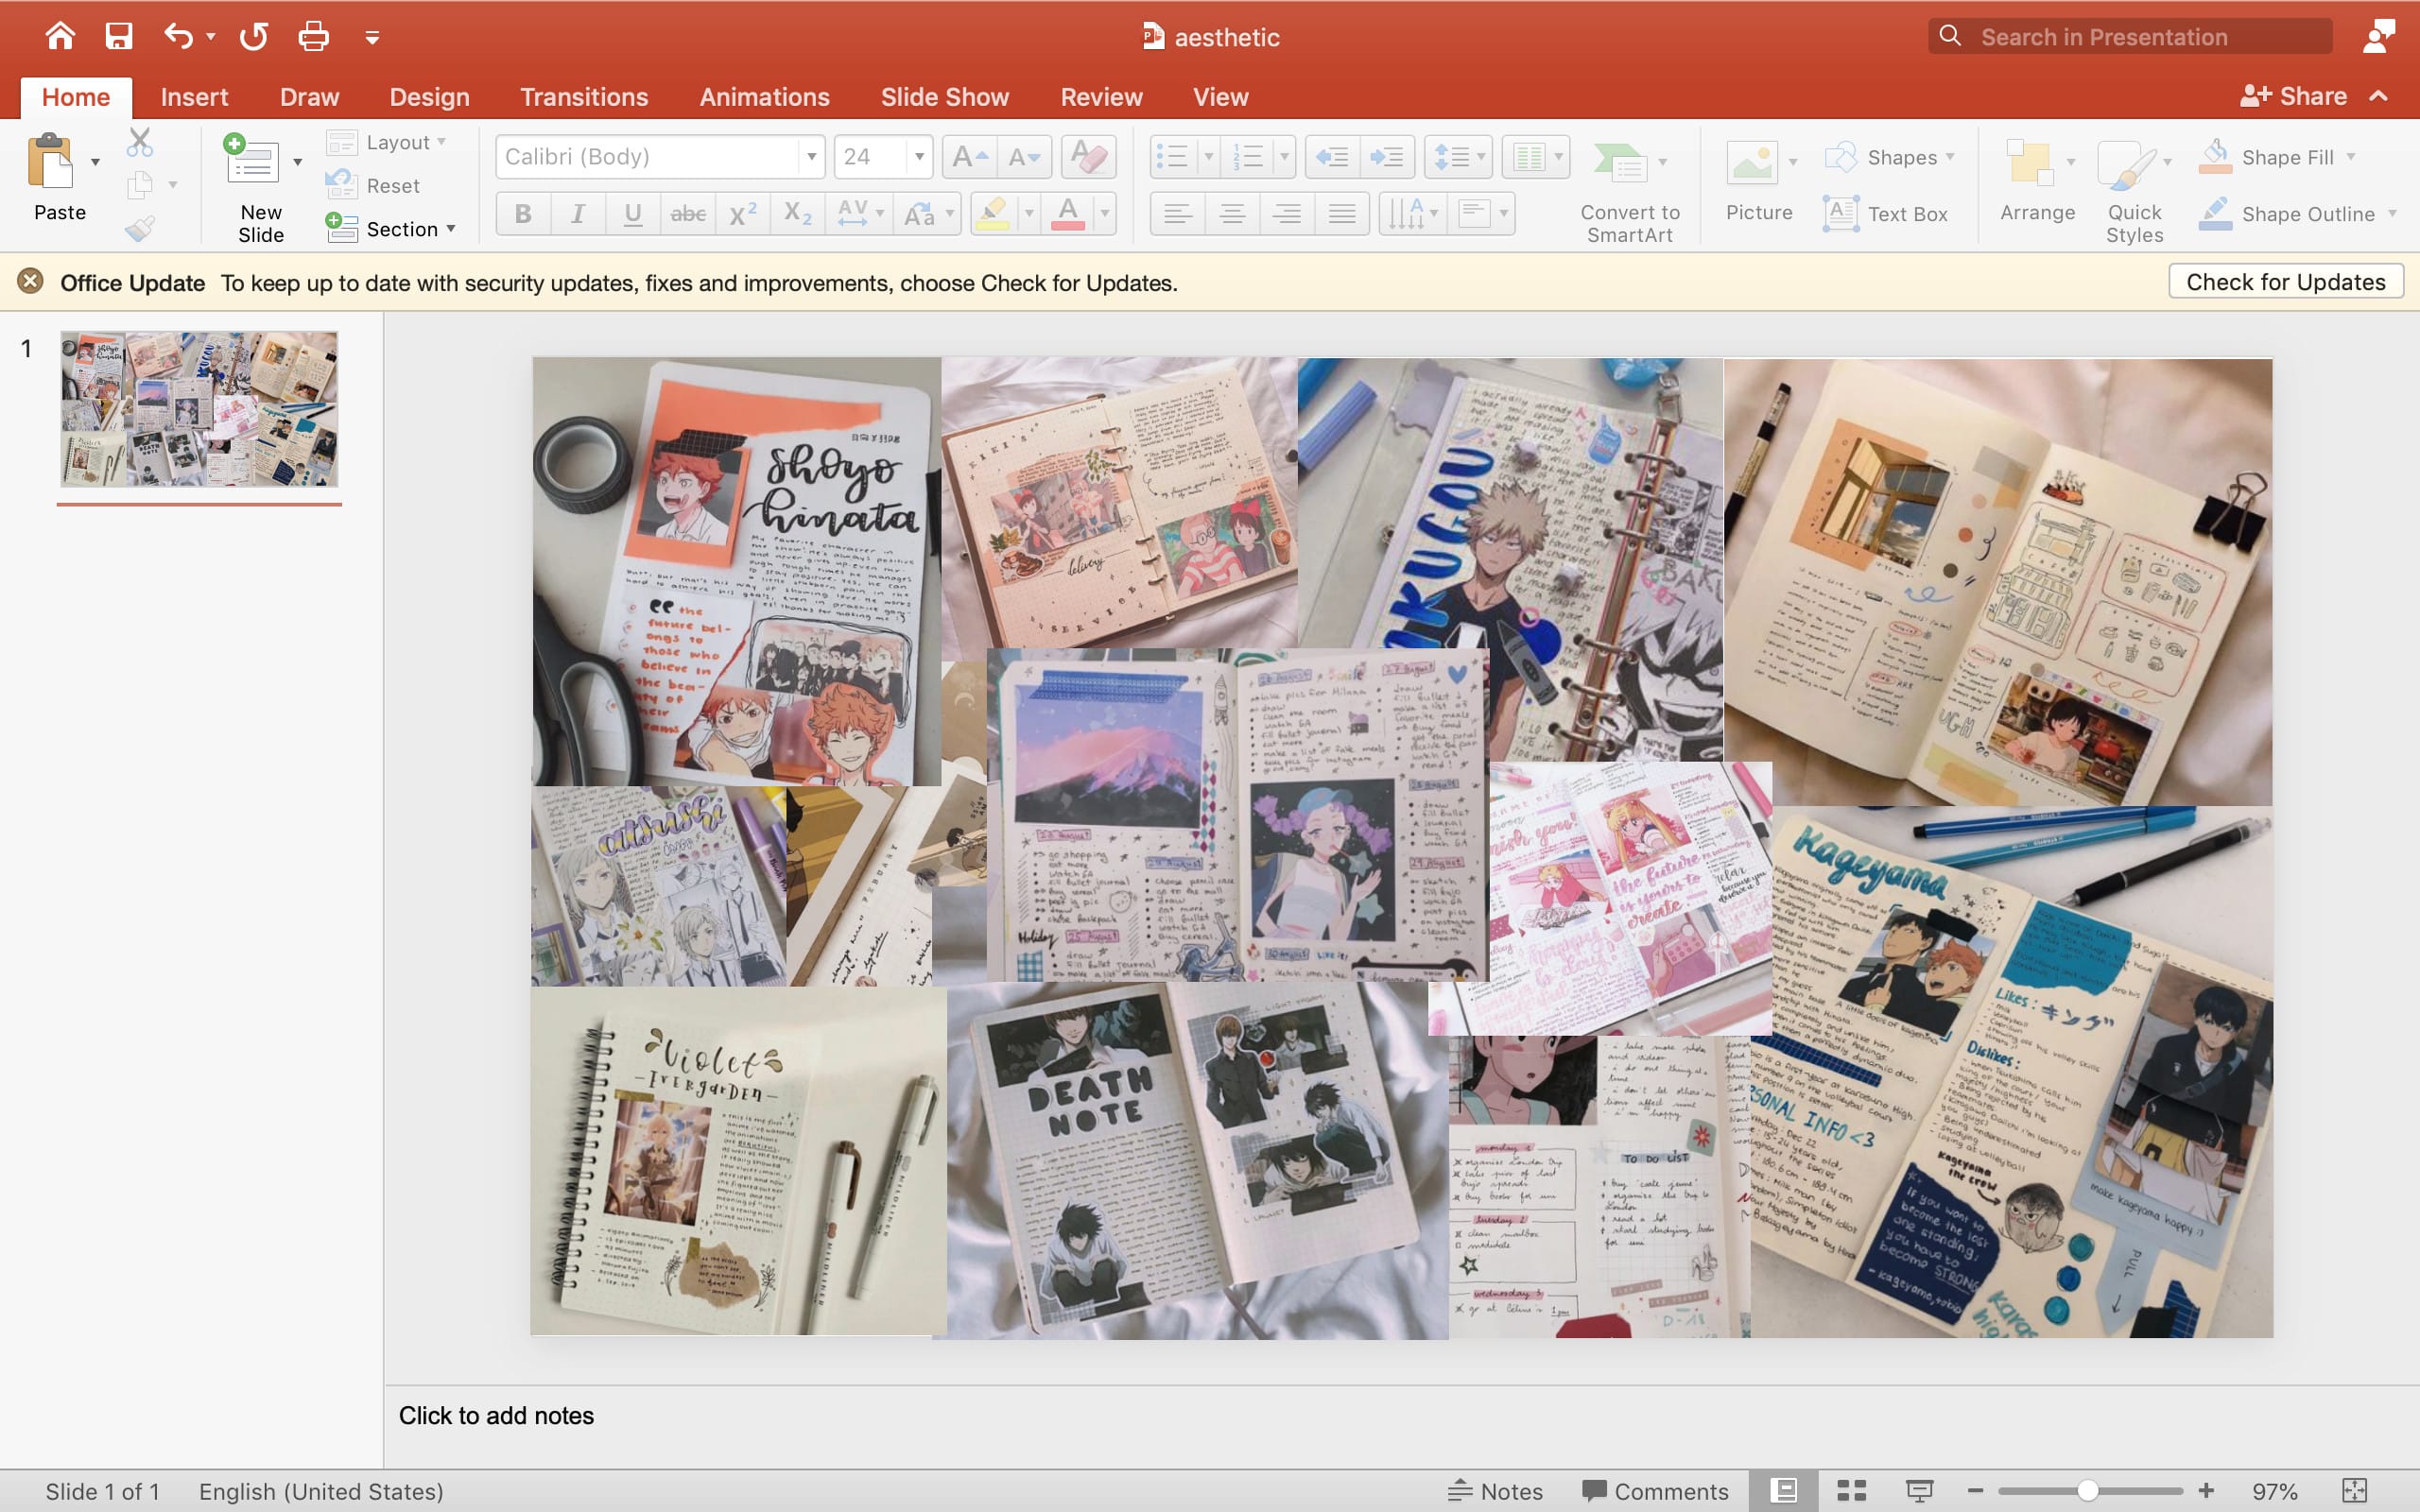Click the Search in Presentation field

pos(2130,37)
